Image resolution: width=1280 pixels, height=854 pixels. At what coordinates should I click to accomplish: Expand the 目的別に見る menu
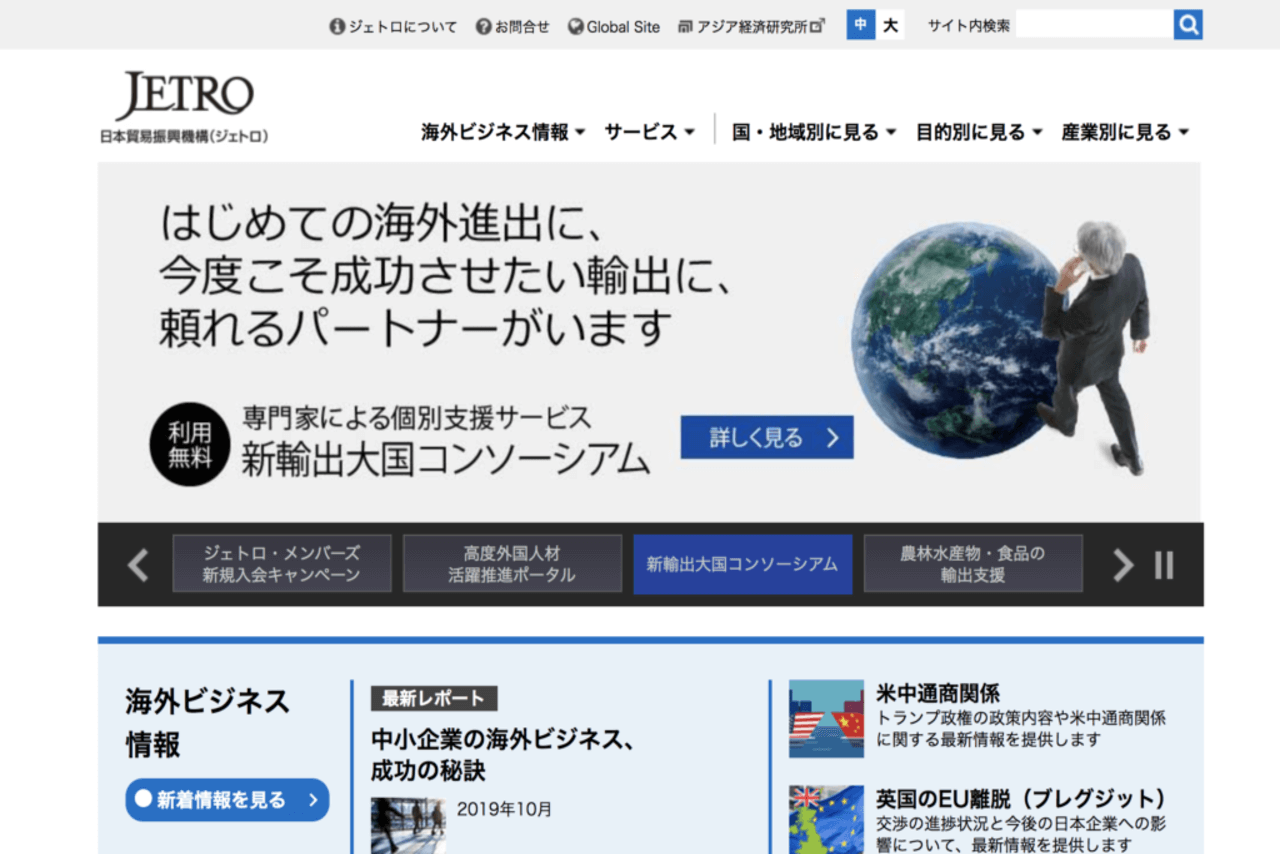[x=980, y=132]
